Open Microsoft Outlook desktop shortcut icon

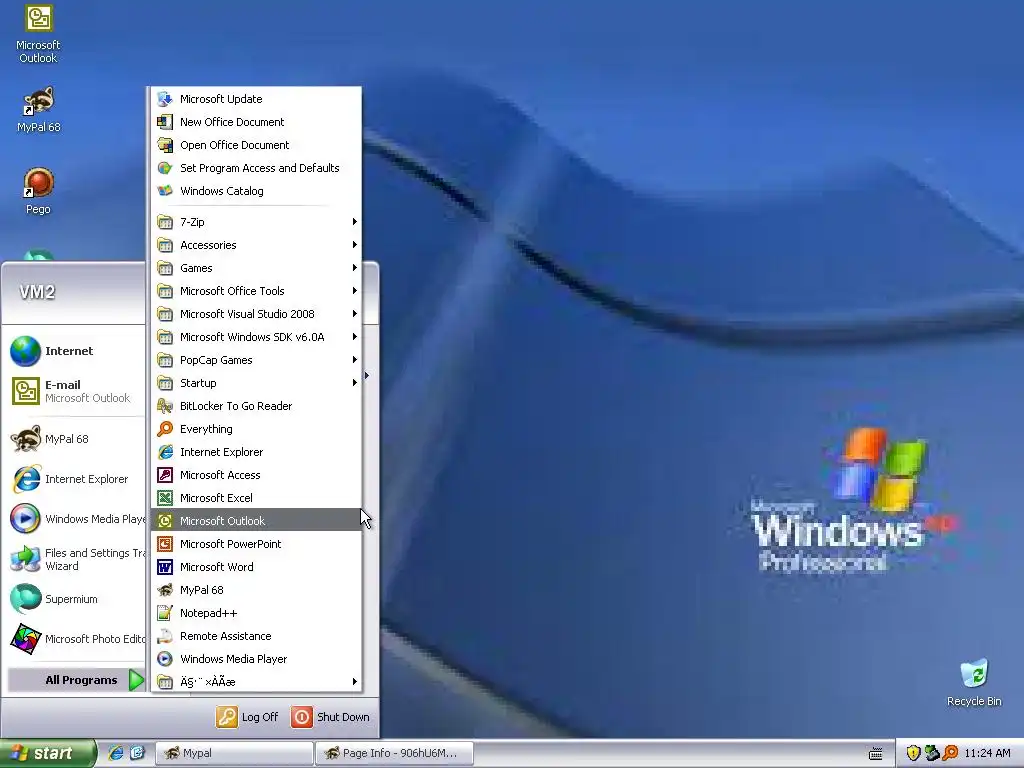39,18
